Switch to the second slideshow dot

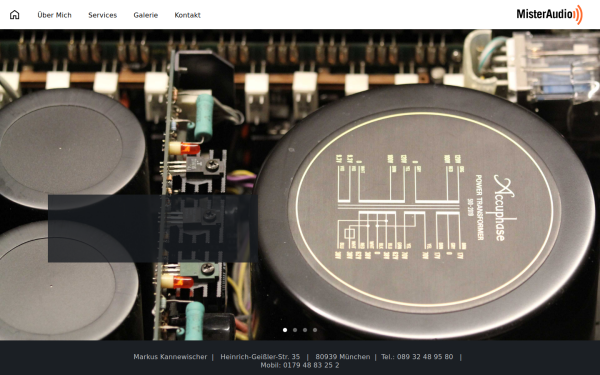tap(295, 330)
